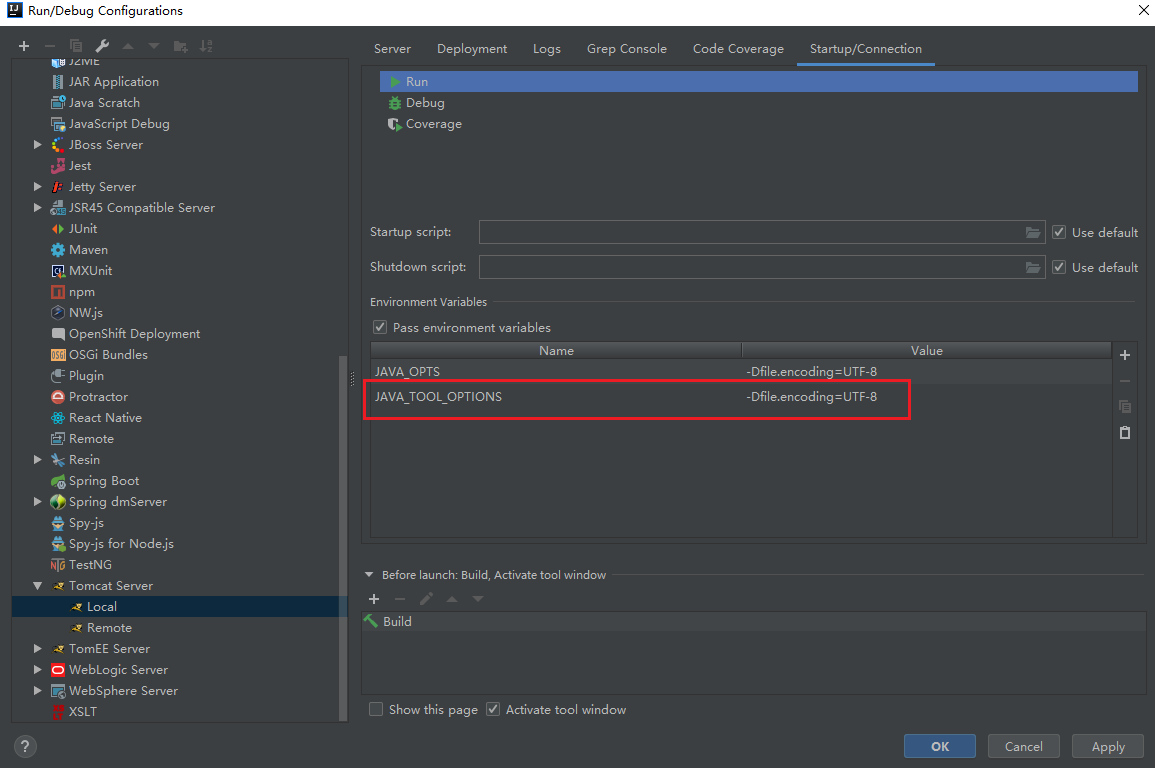Expand WebSphere Server node

click(38, 691)
